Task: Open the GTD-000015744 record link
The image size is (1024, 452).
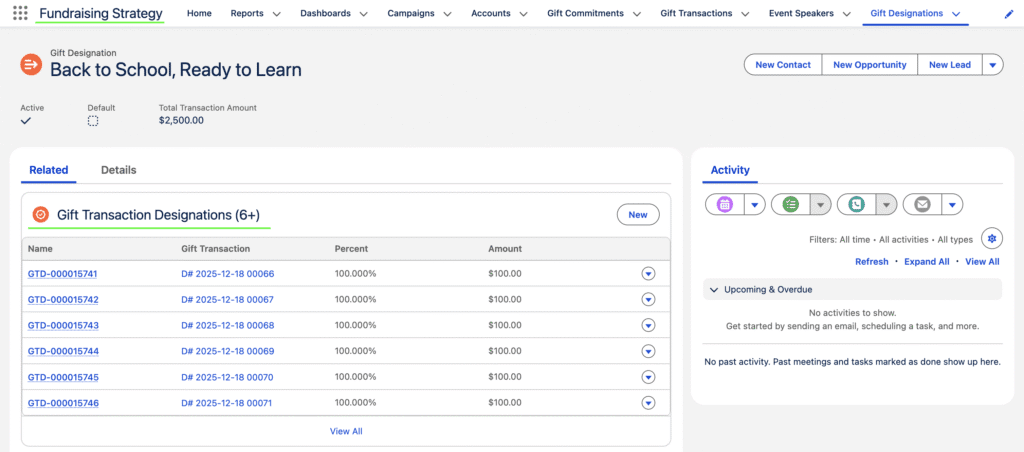Action: pyautogui.click(x=63, y=352)
